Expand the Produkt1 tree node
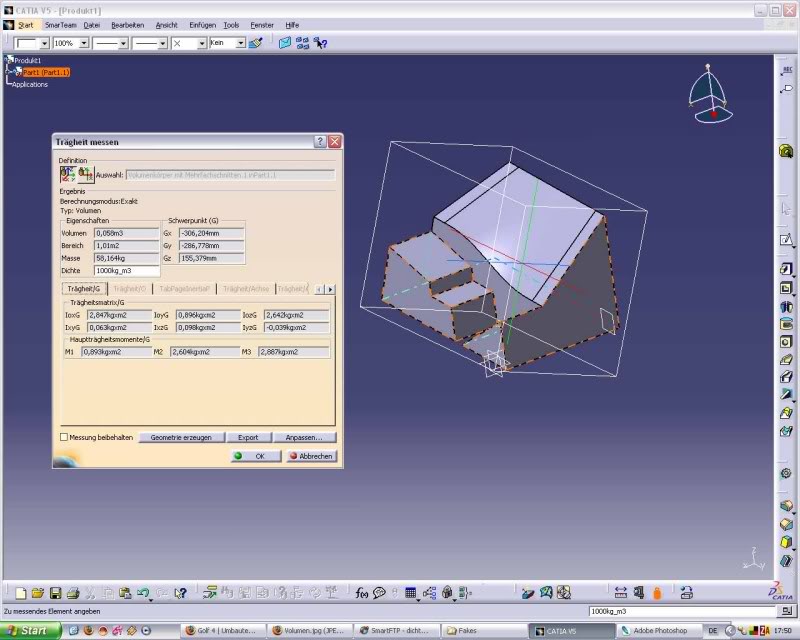Screen dimensions: 800x640 coord(7,60)
